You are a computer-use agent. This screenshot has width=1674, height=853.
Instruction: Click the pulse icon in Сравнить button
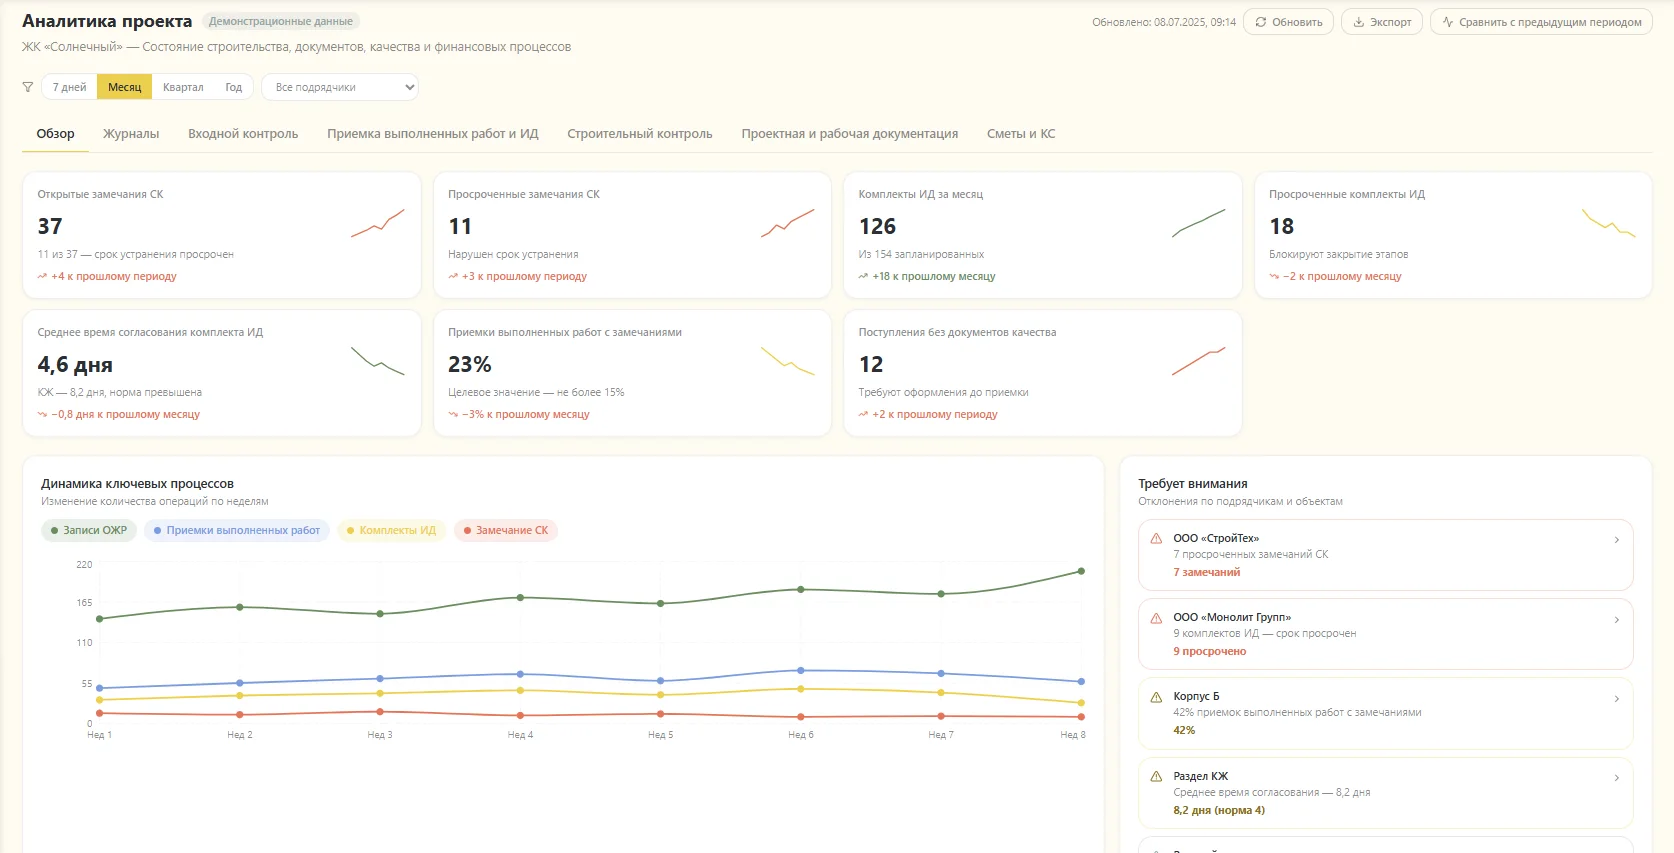click(1447, 22)
